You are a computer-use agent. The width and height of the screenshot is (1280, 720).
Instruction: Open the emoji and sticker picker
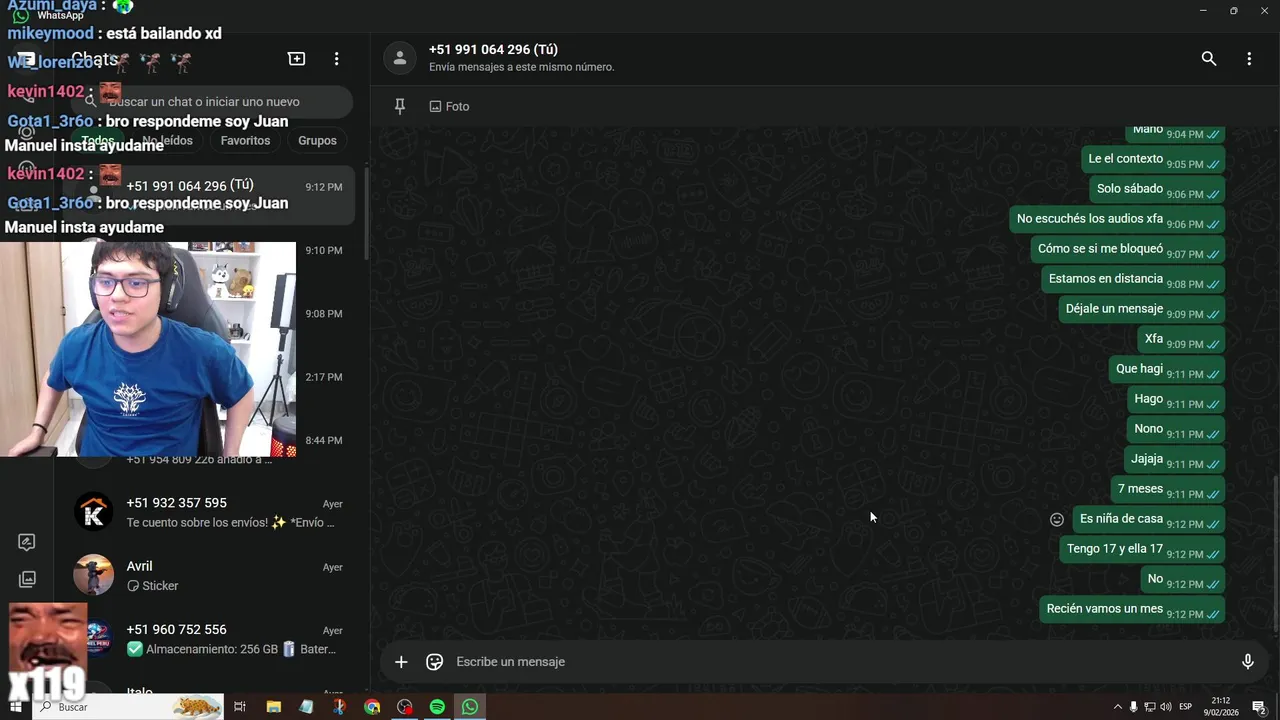click(x=435, y=661)
